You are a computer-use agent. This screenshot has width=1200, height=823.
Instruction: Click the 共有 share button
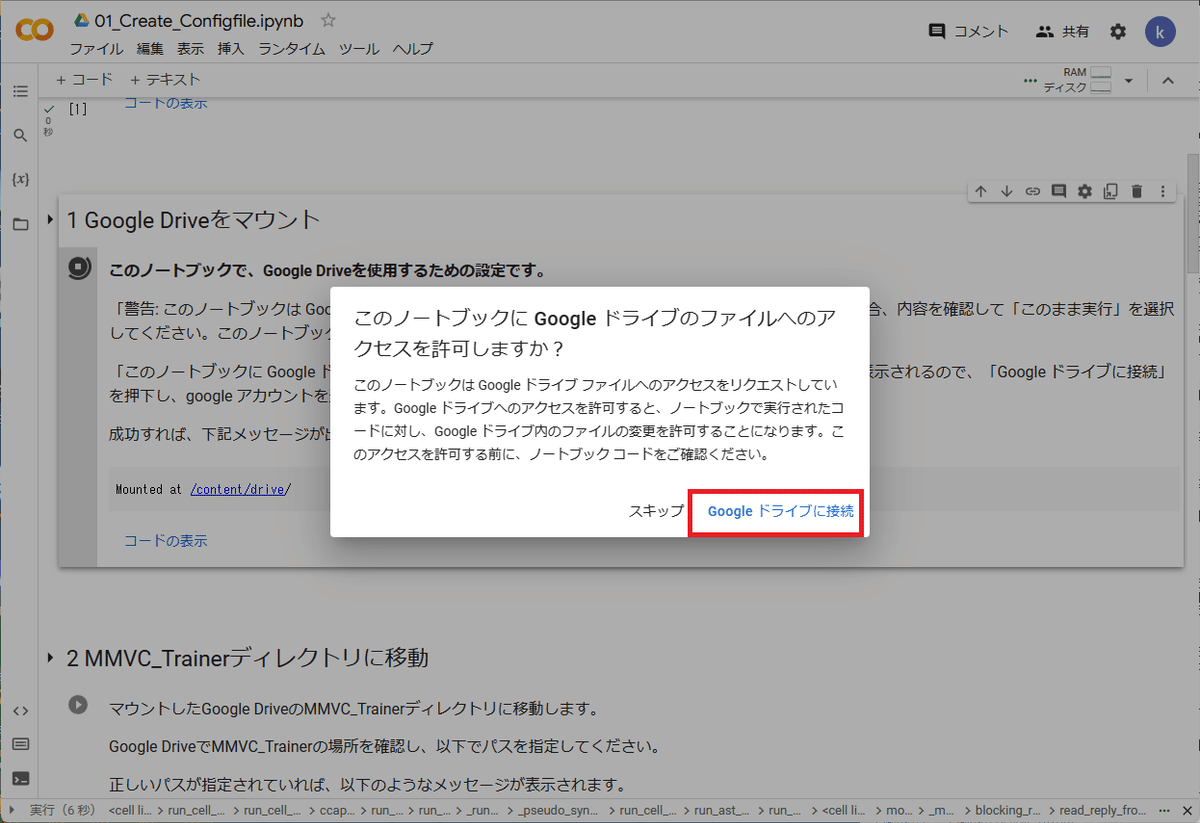[1062, 31]
